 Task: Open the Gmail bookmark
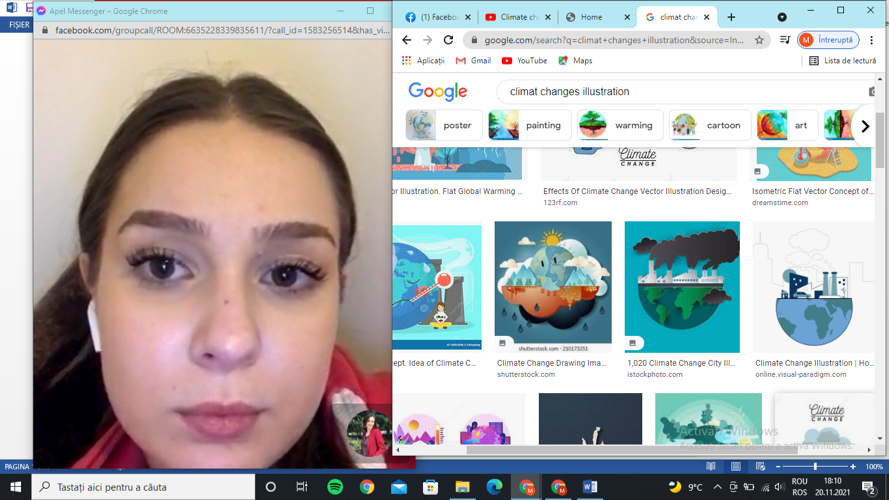pos(473,61)
